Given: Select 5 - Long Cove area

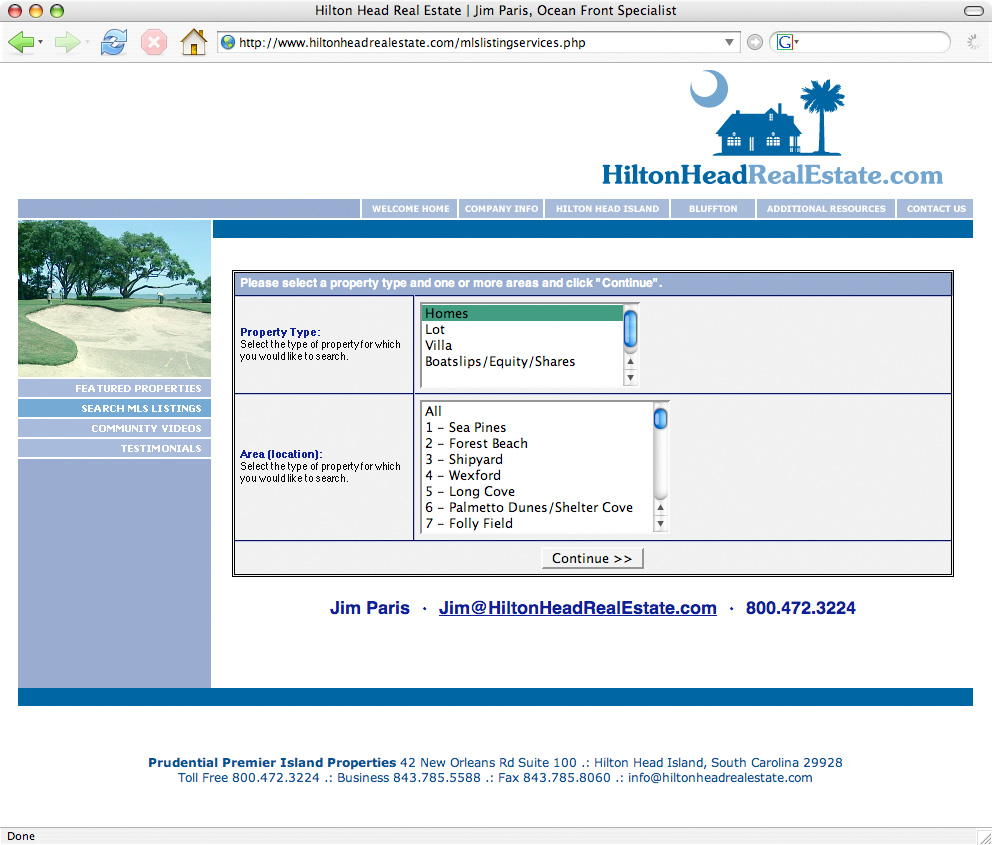Looking at the screenshot, I should (537, 491).
